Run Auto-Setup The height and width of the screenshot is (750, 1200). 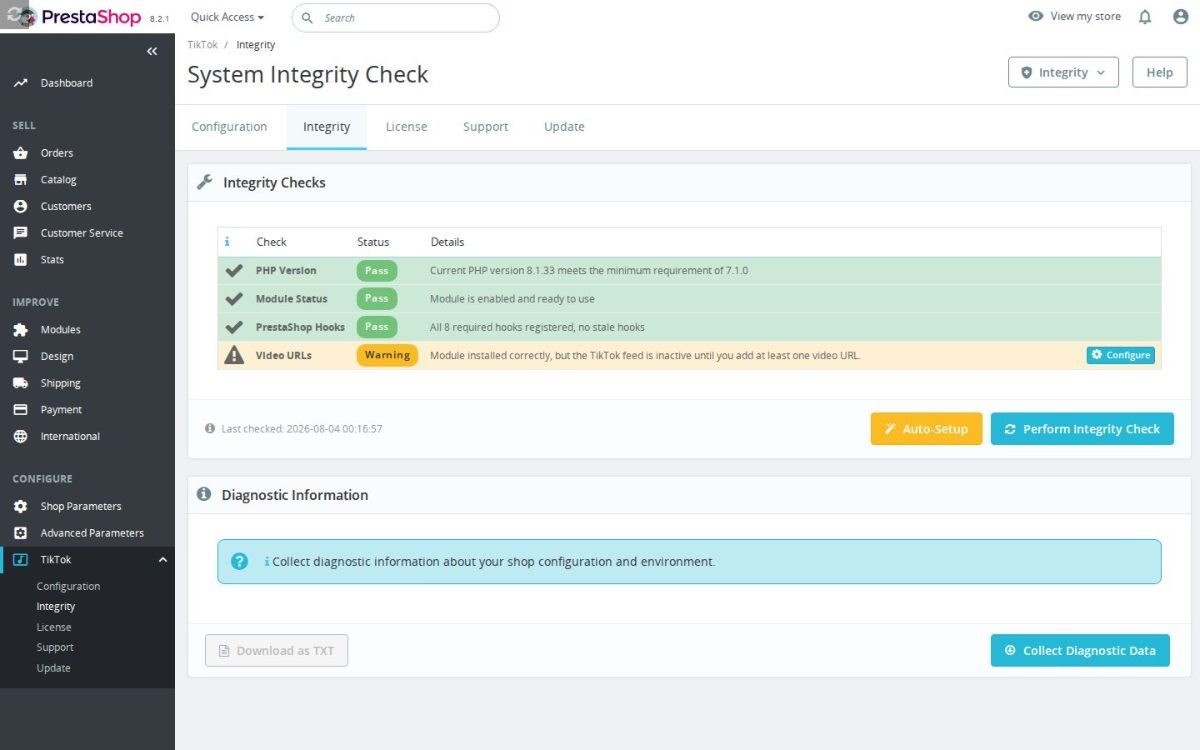pyautogui.click(x=927, y=429)
